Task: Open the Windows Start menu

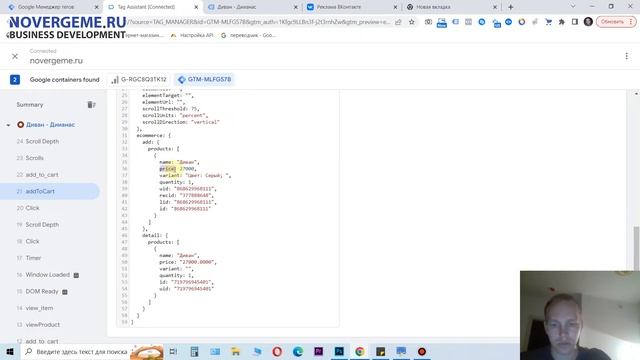Action: pos(10,351)
